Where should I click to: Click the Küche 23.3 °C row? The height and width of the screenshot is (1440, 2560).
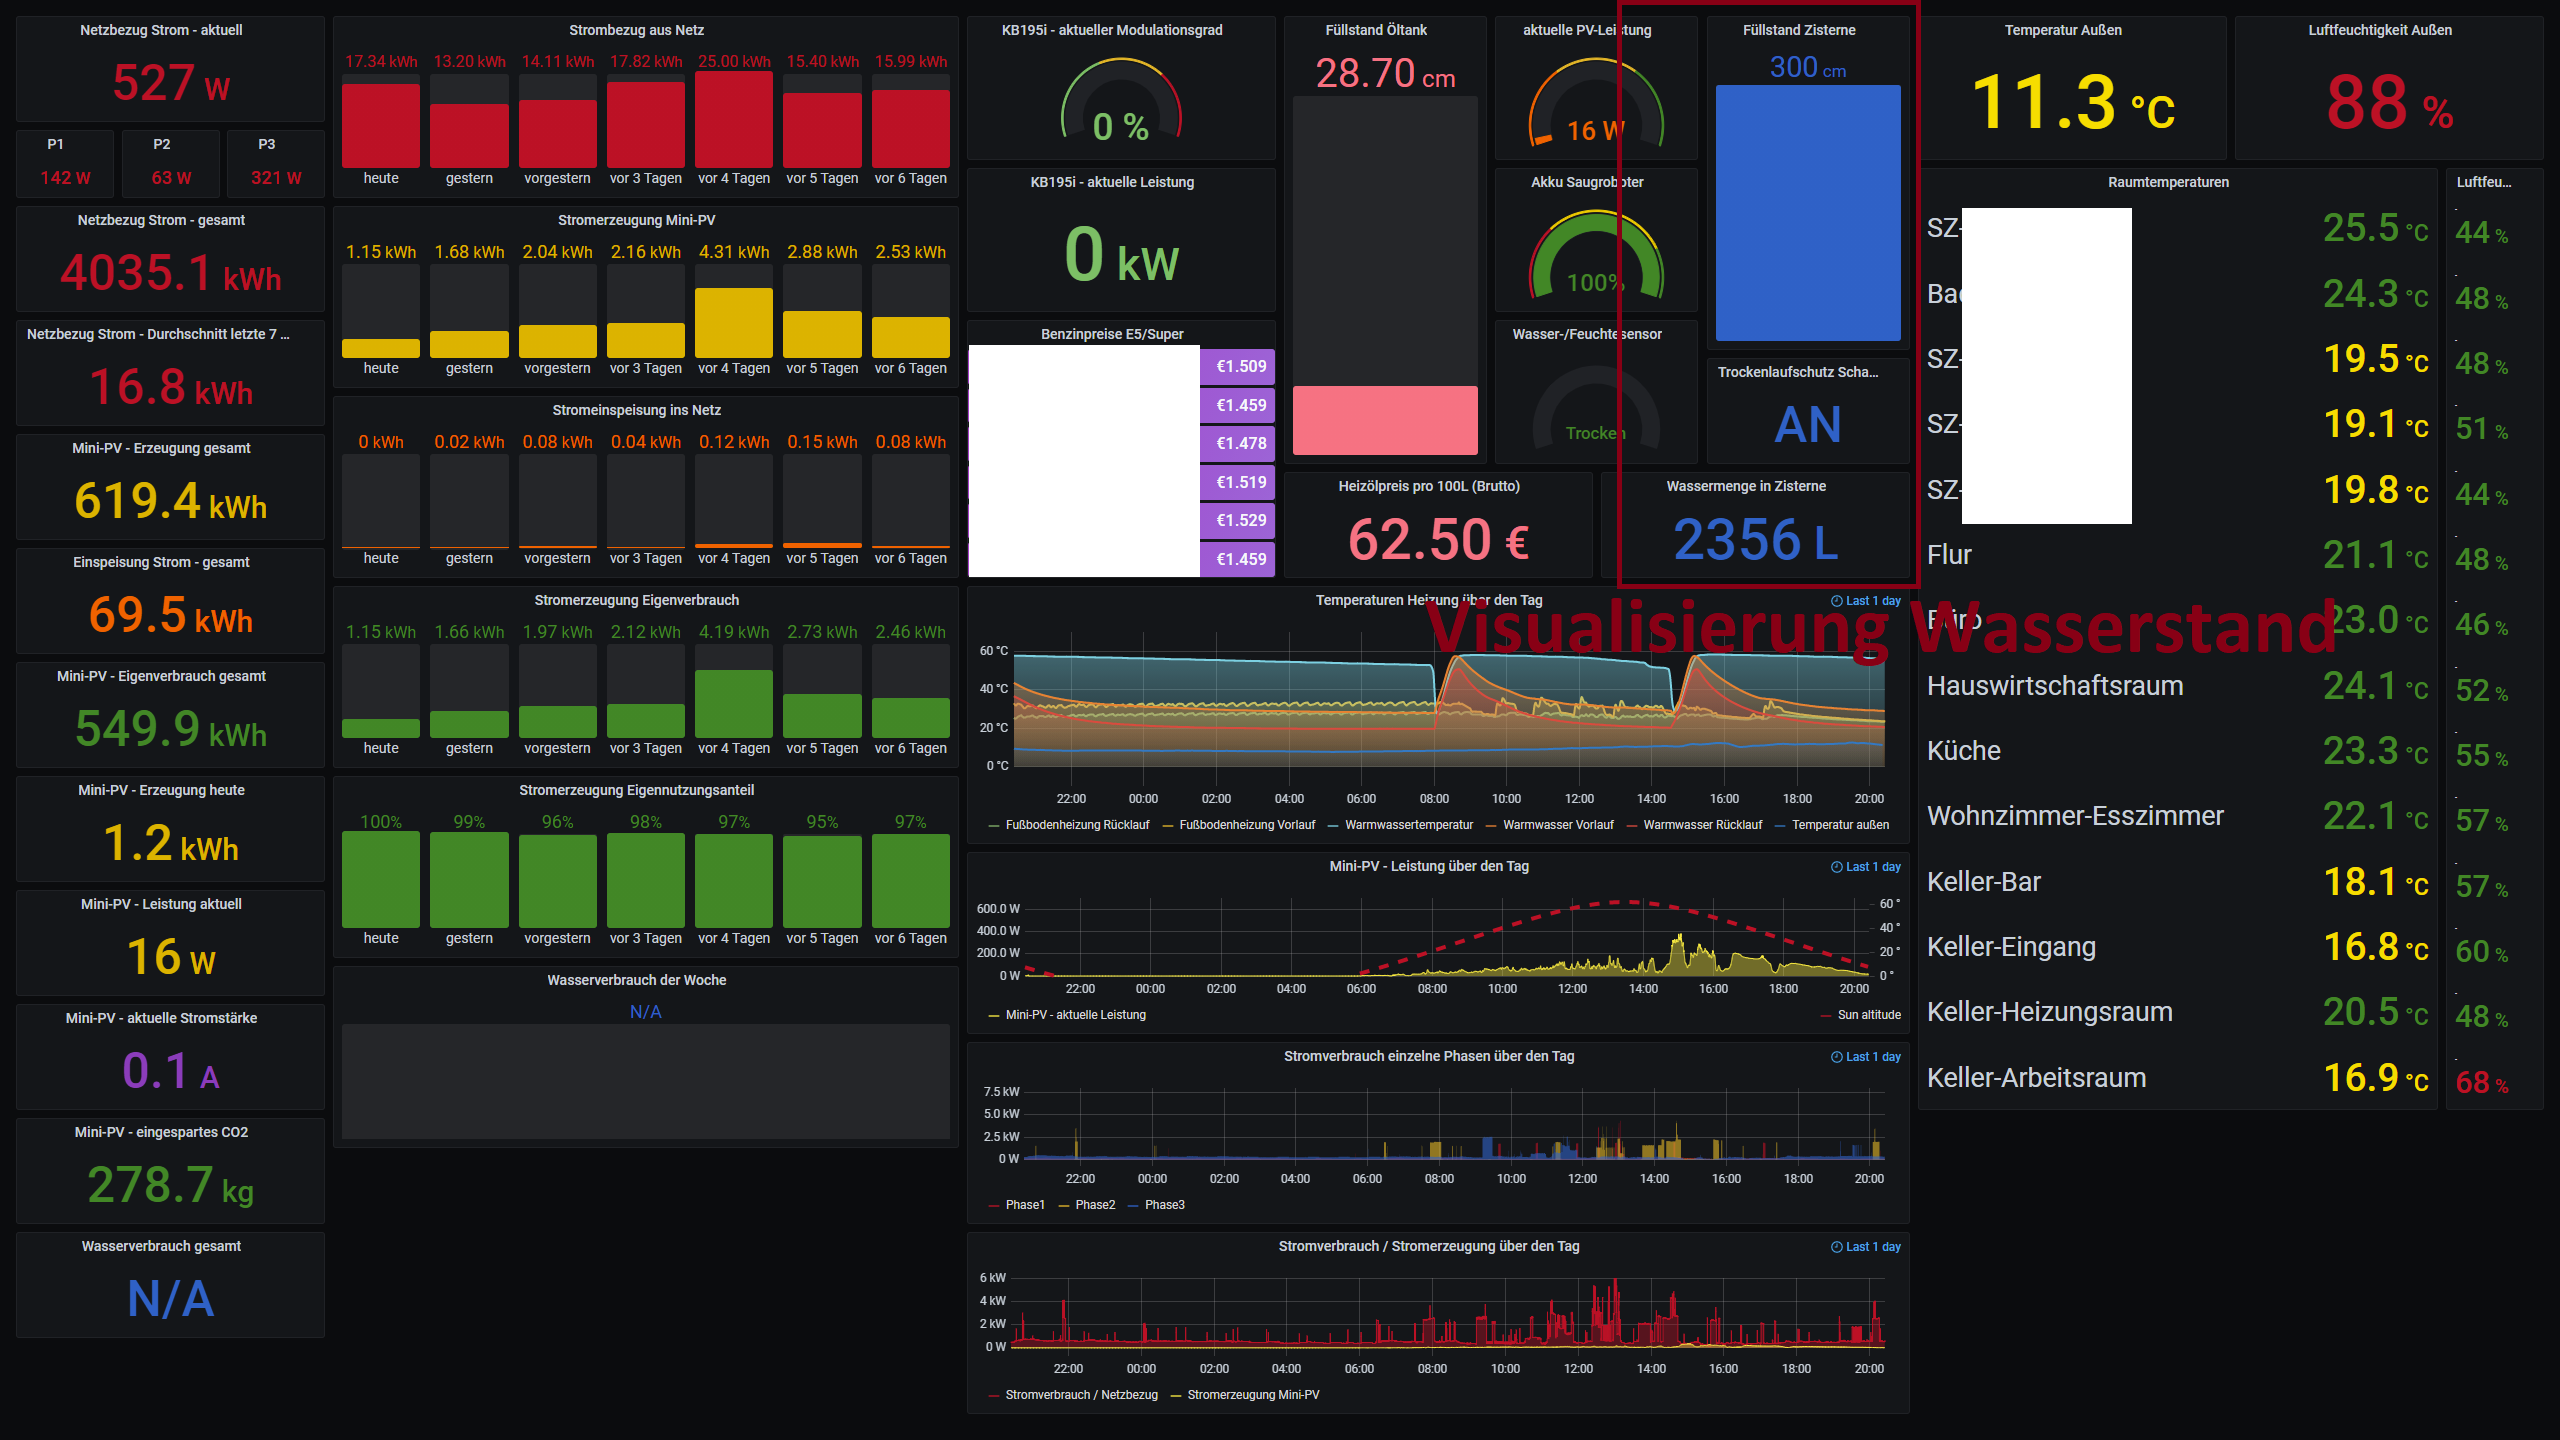tap(2178, 751)
